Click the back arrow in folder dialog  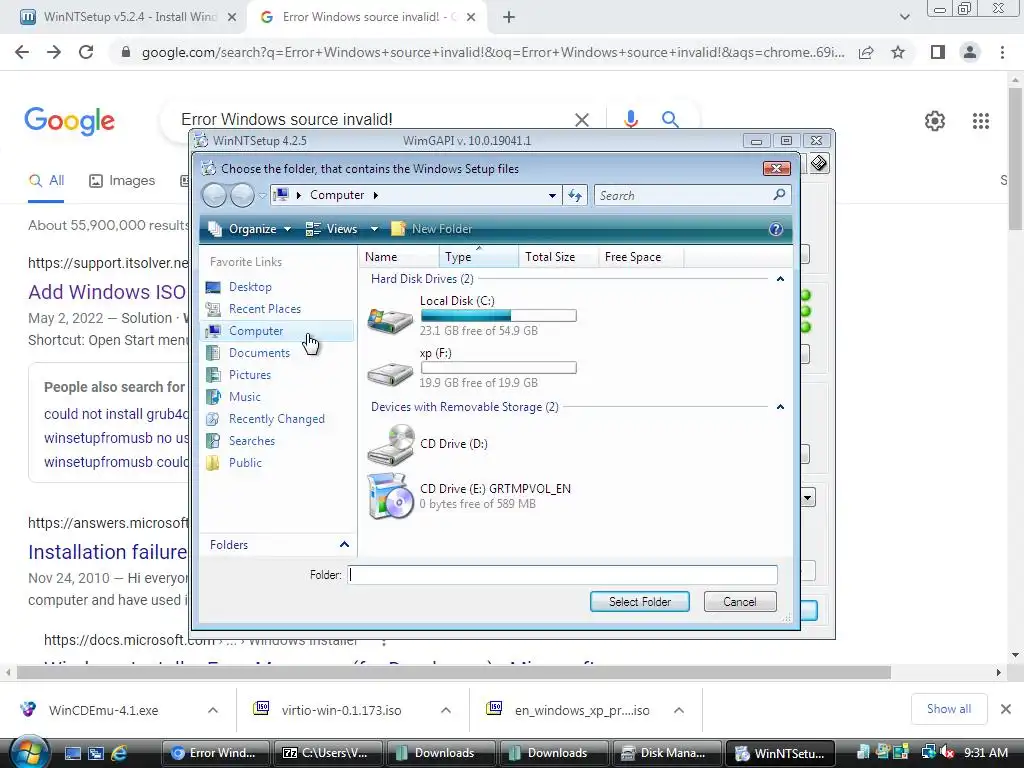[x=214, y=195]
